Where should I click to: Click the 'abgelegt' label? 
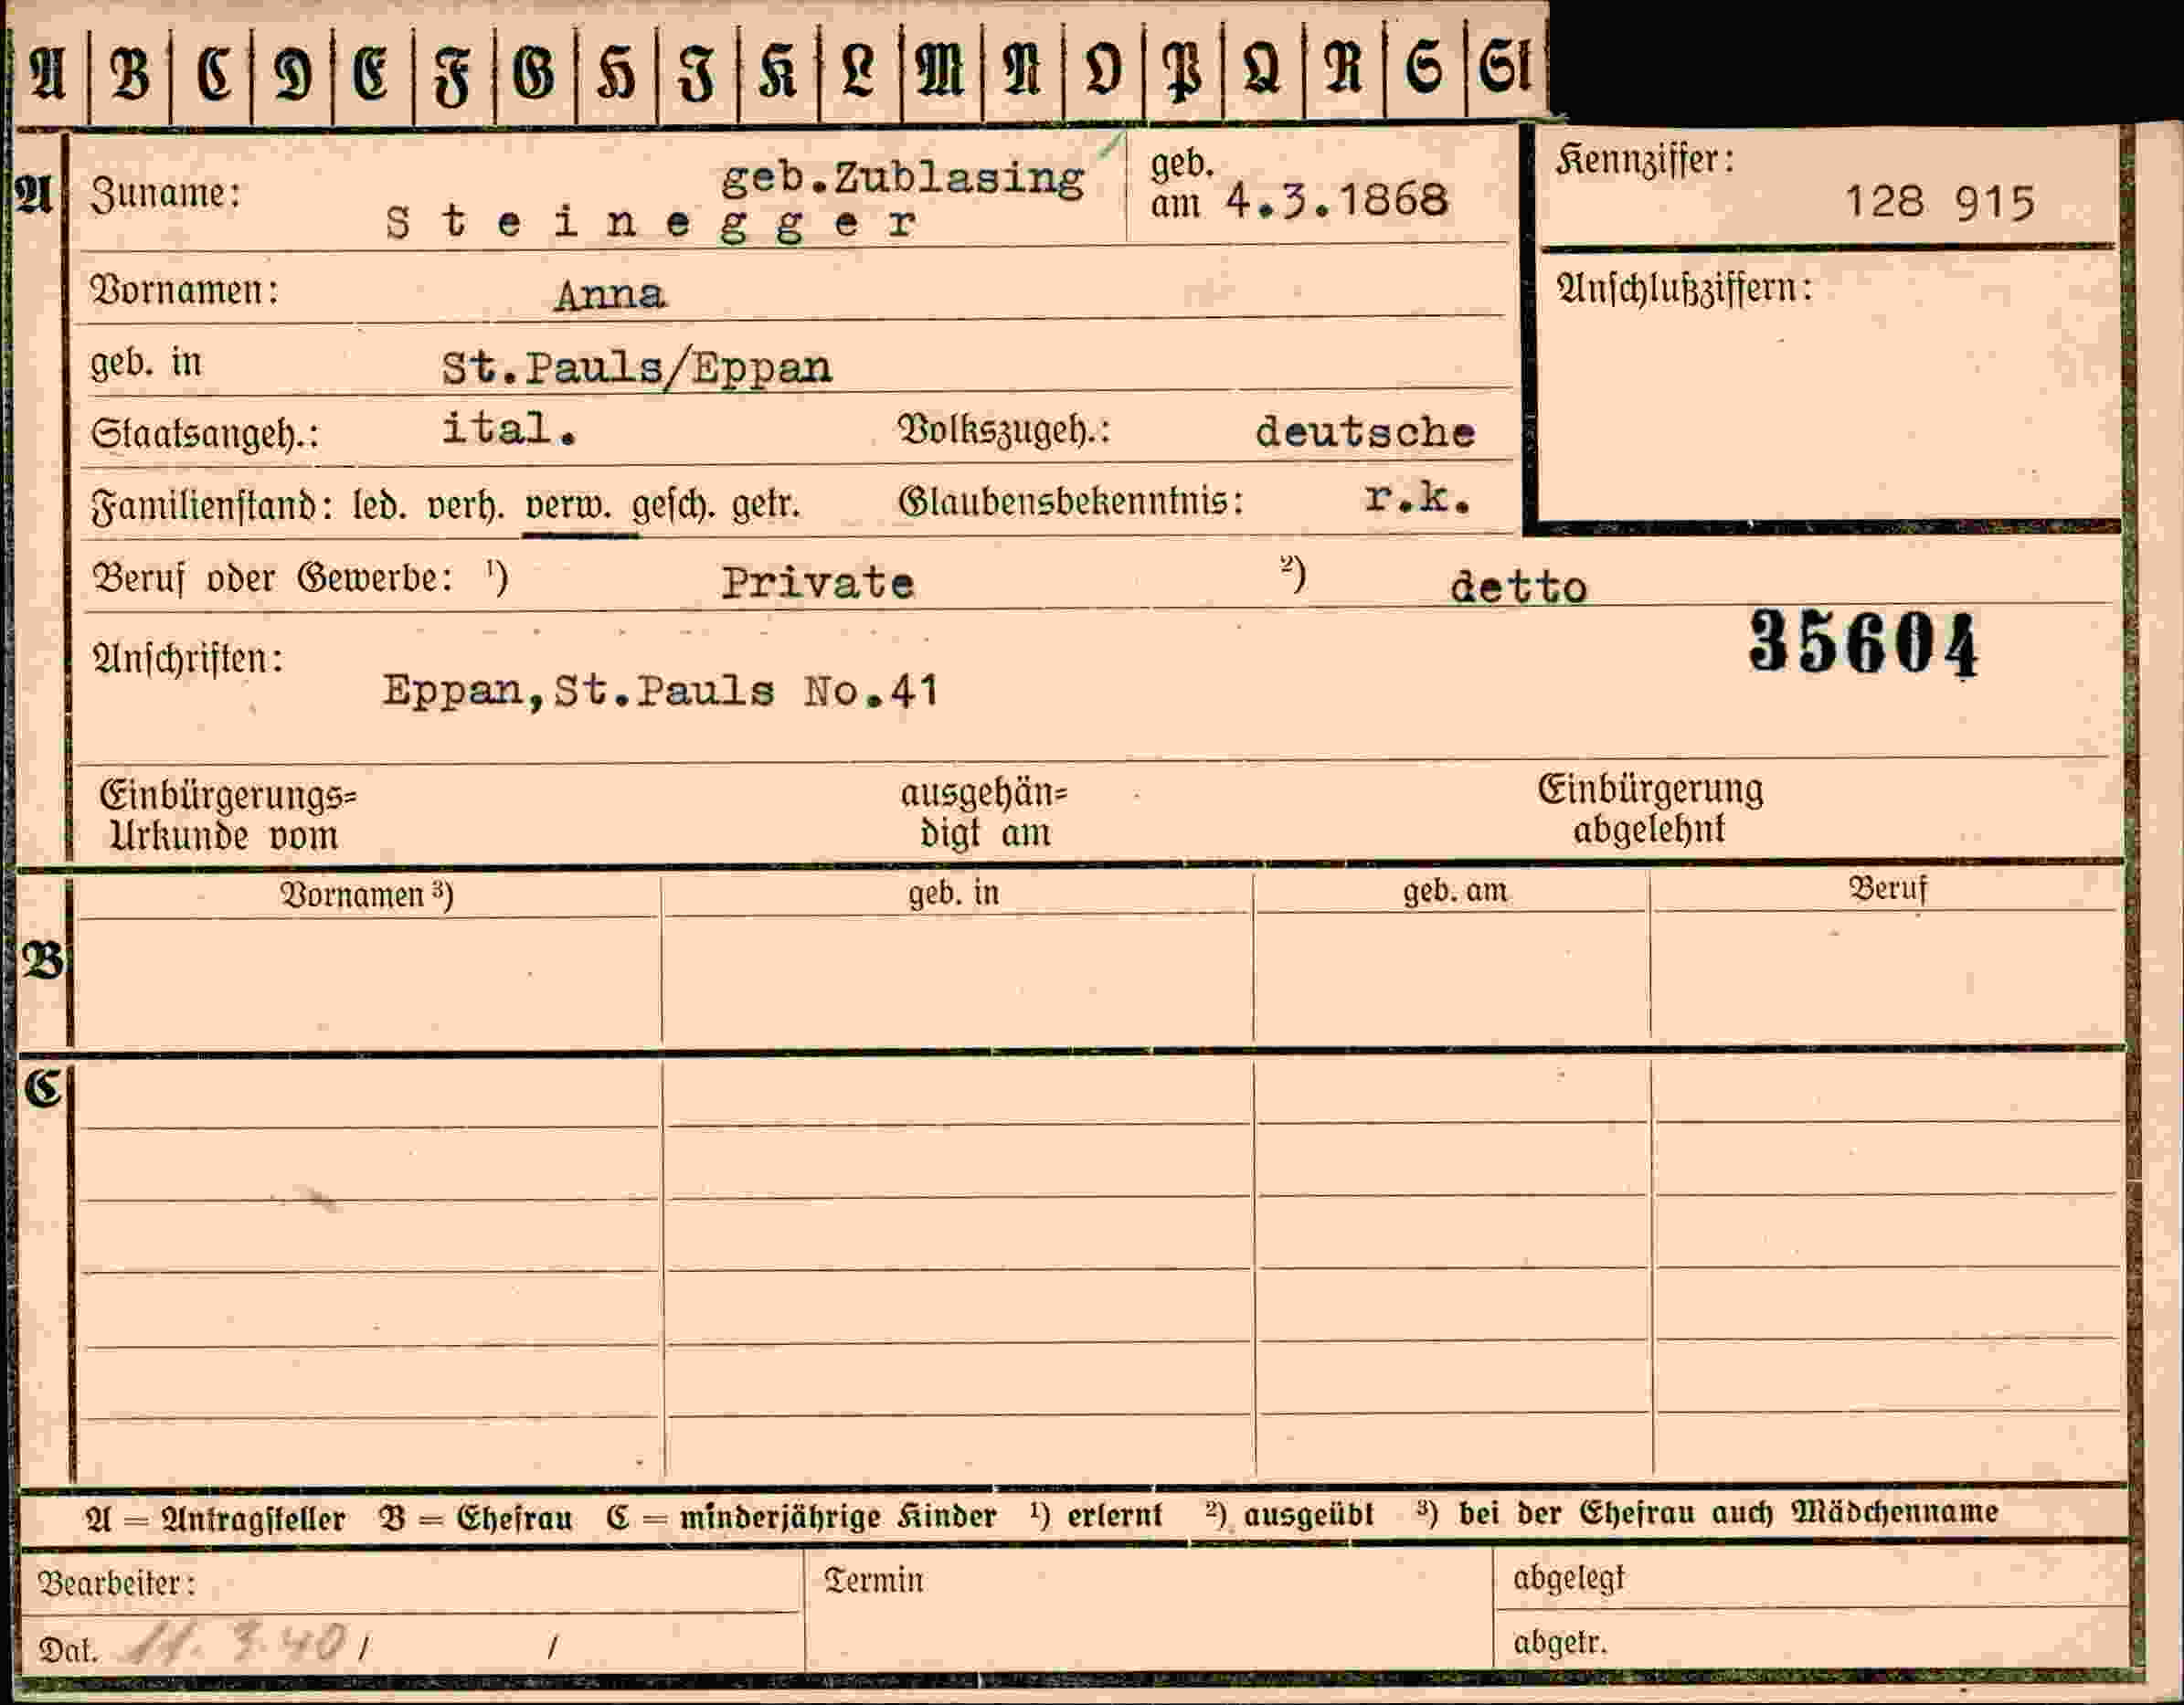[1569, 1578]
